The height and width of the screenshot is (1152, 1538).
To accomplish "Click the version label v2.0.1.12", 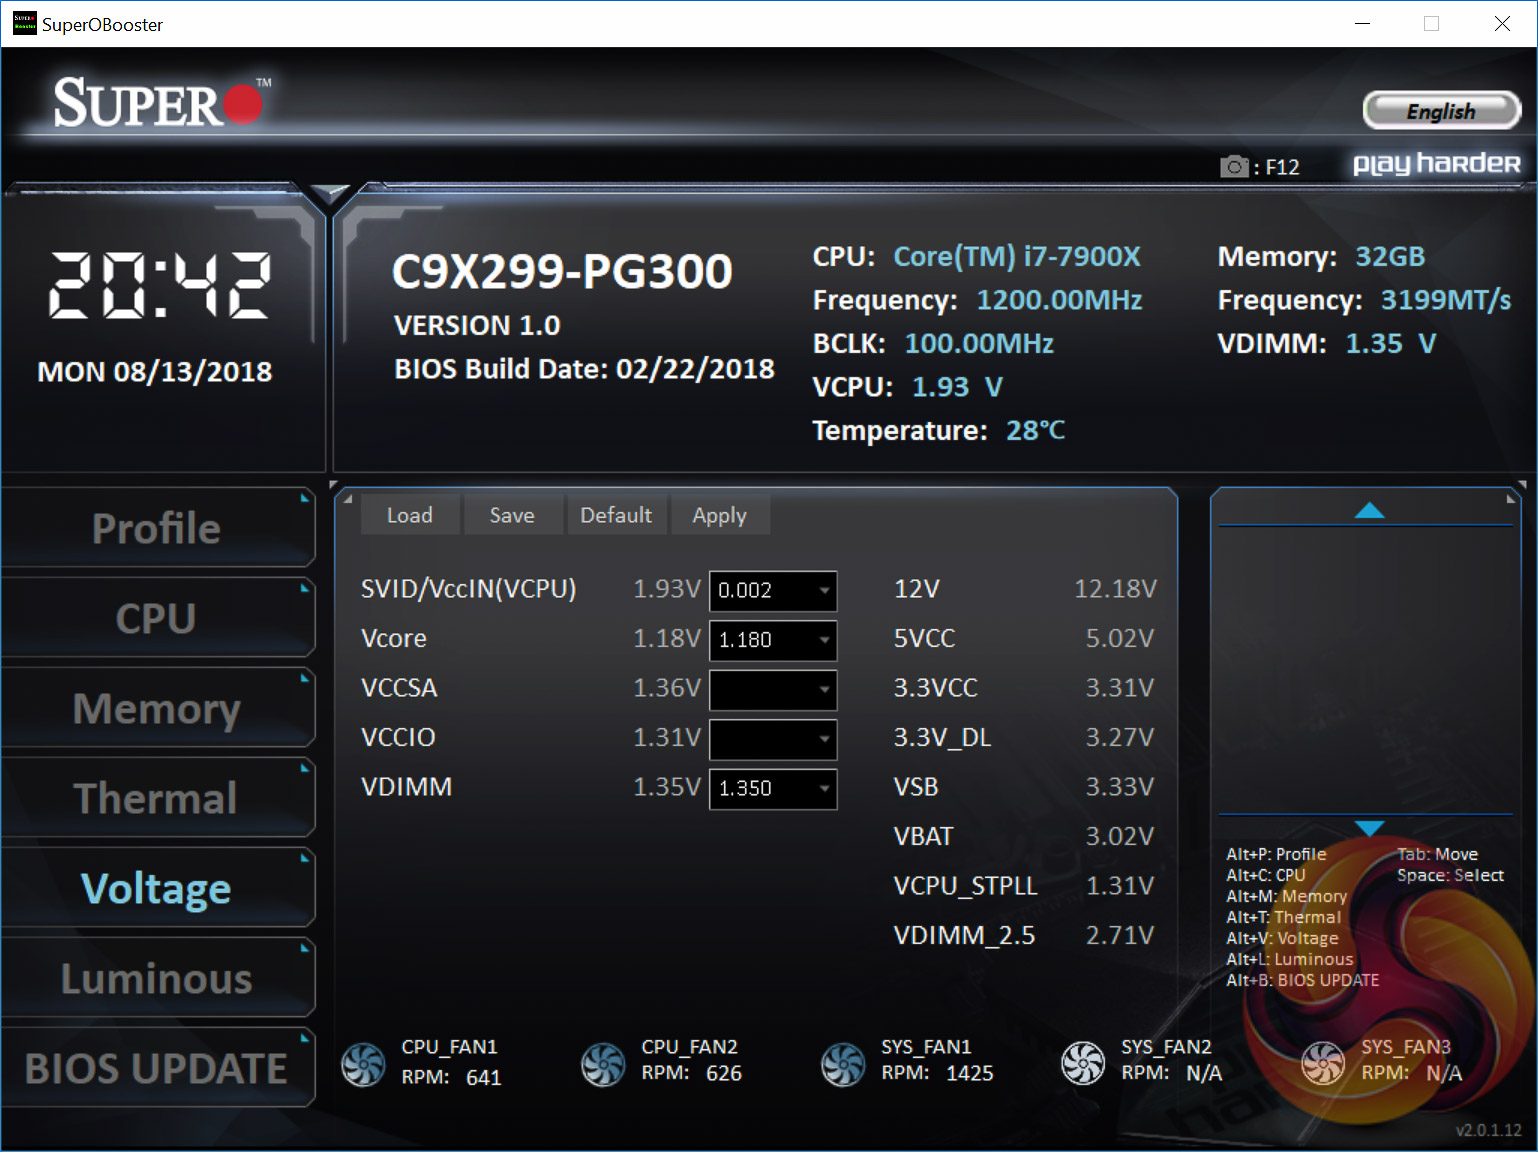I will [x=1489, y=1130].
